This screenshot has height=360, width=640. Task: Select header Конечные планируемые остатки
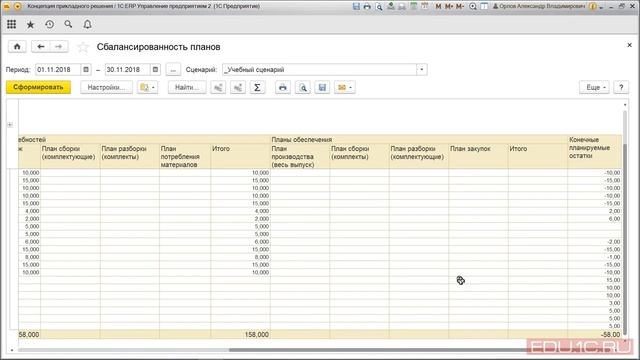point(594,152)
